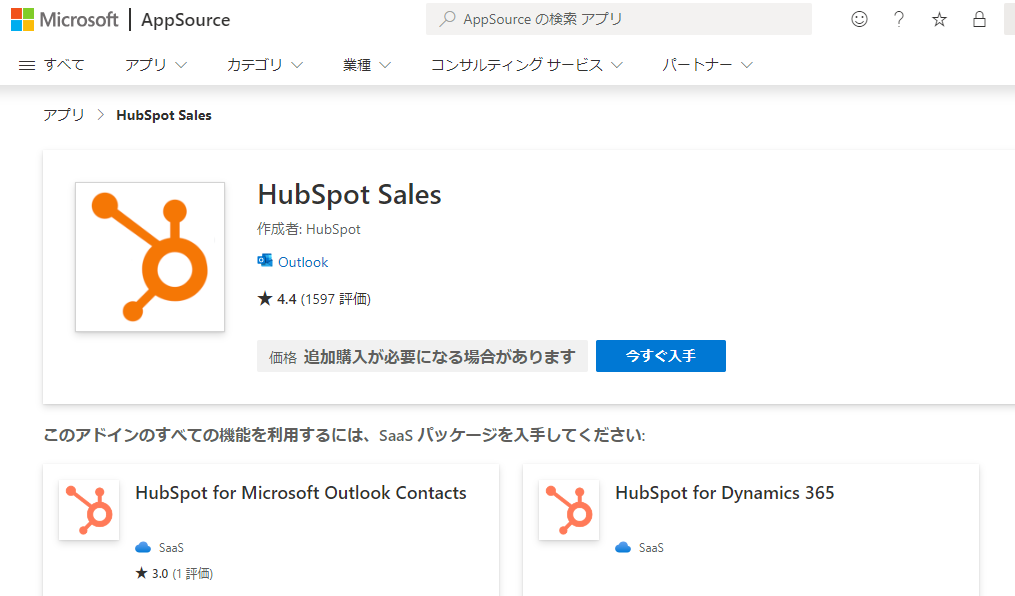Screen dimensions: 1015x596
Task: Click the SaaS cloud icon on Dynamics 365 card
Action: click(623, 547)
